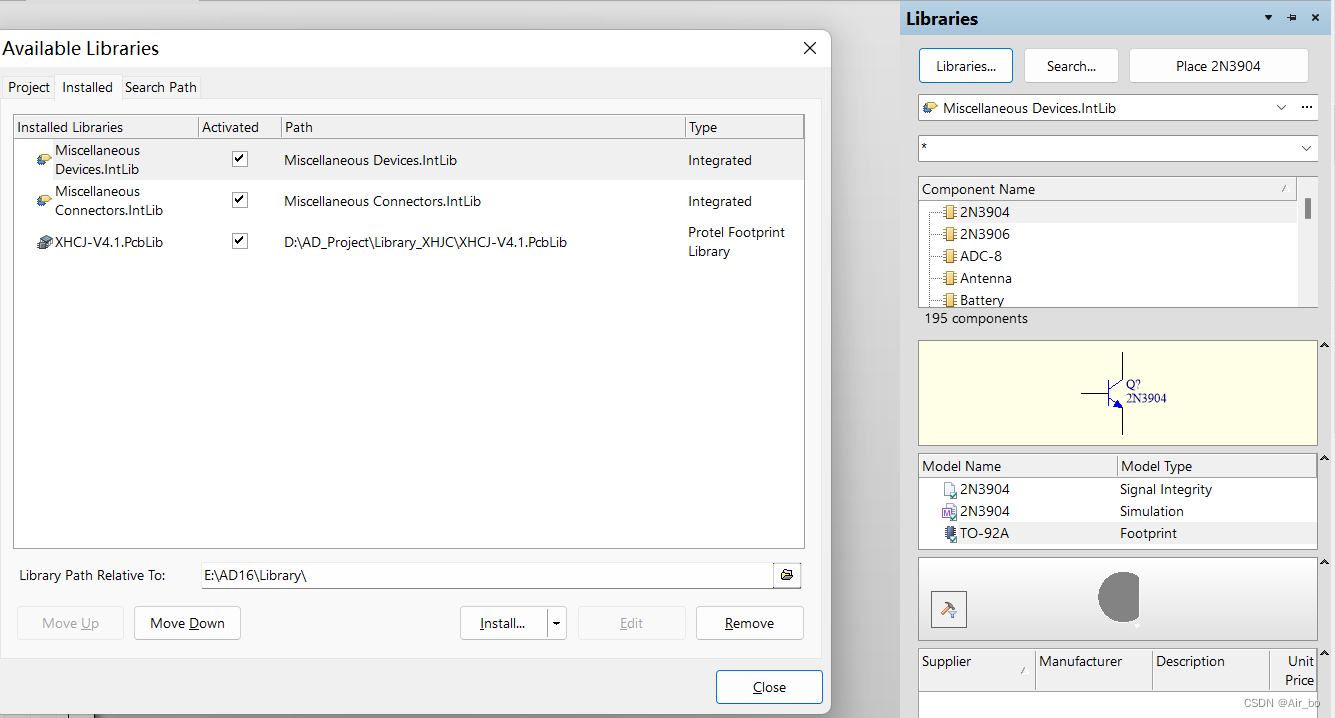Image resolution: width=1335 pixels, height=718 pixels.
Task: Click the XHCJ-V4.1.PcbLib footprint library icon
Action: point(44,242)
